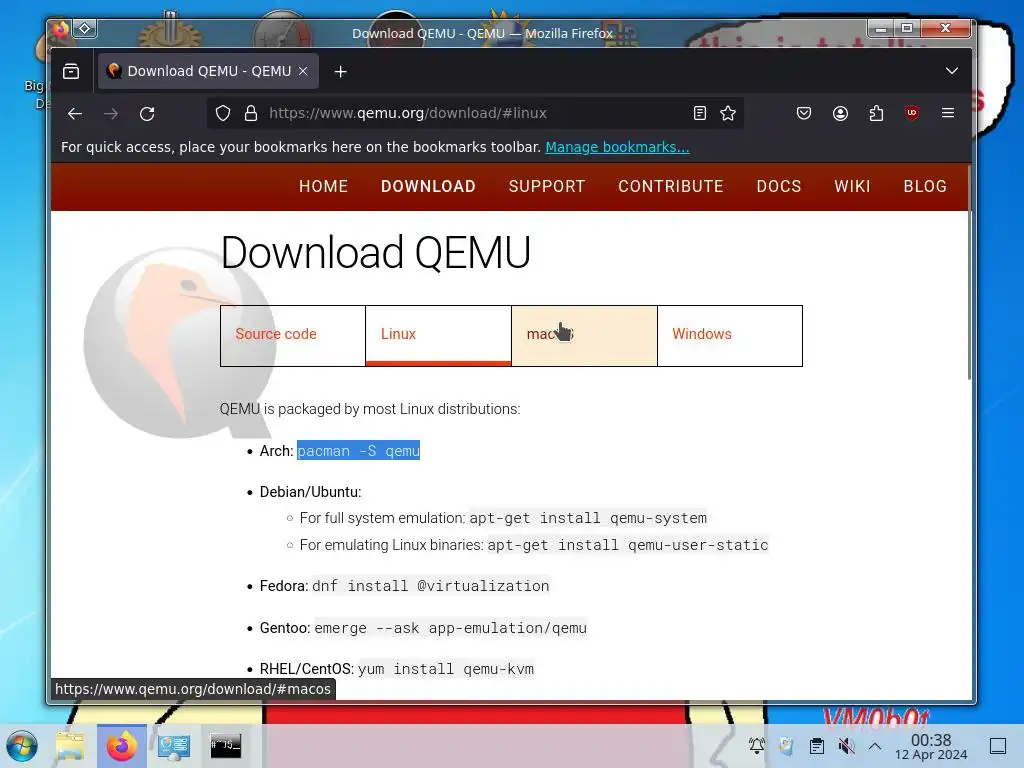The width and height of the screenshot is (1024, 768).
Task: Click the Download QEMU page heading
Action: (x=376, y=252)
